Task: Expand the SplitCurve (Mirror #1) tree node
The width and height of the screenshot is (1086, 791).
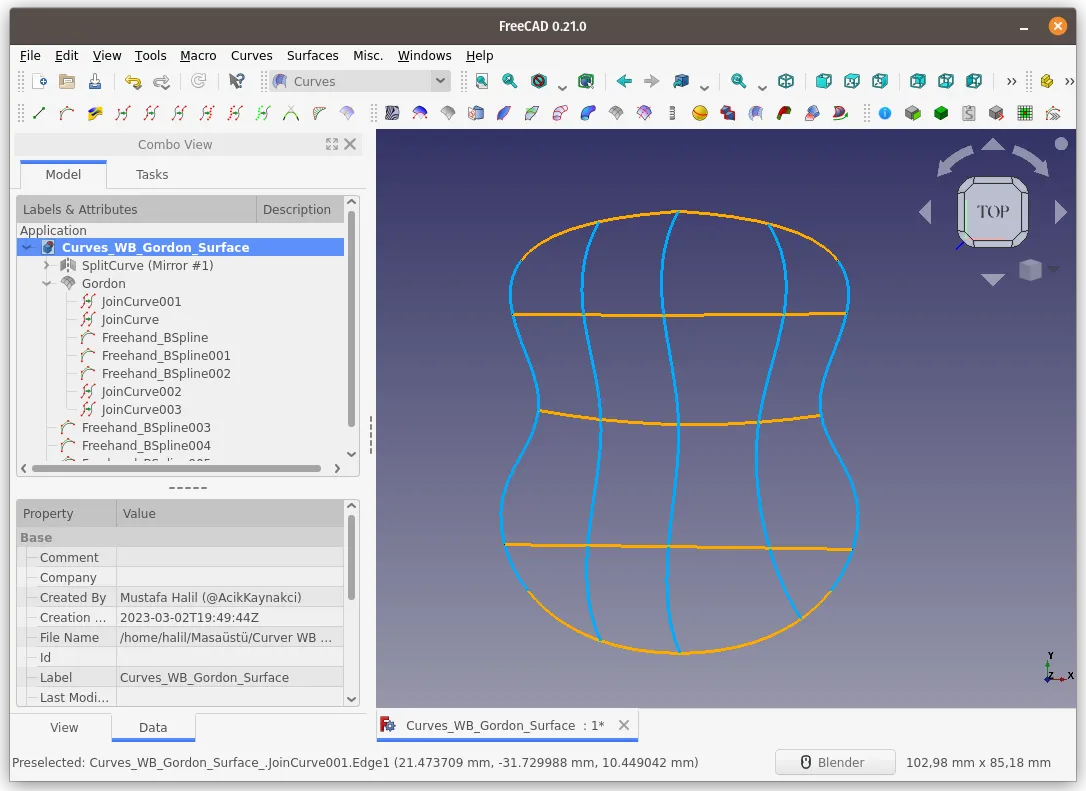Action: click(46, 265)
